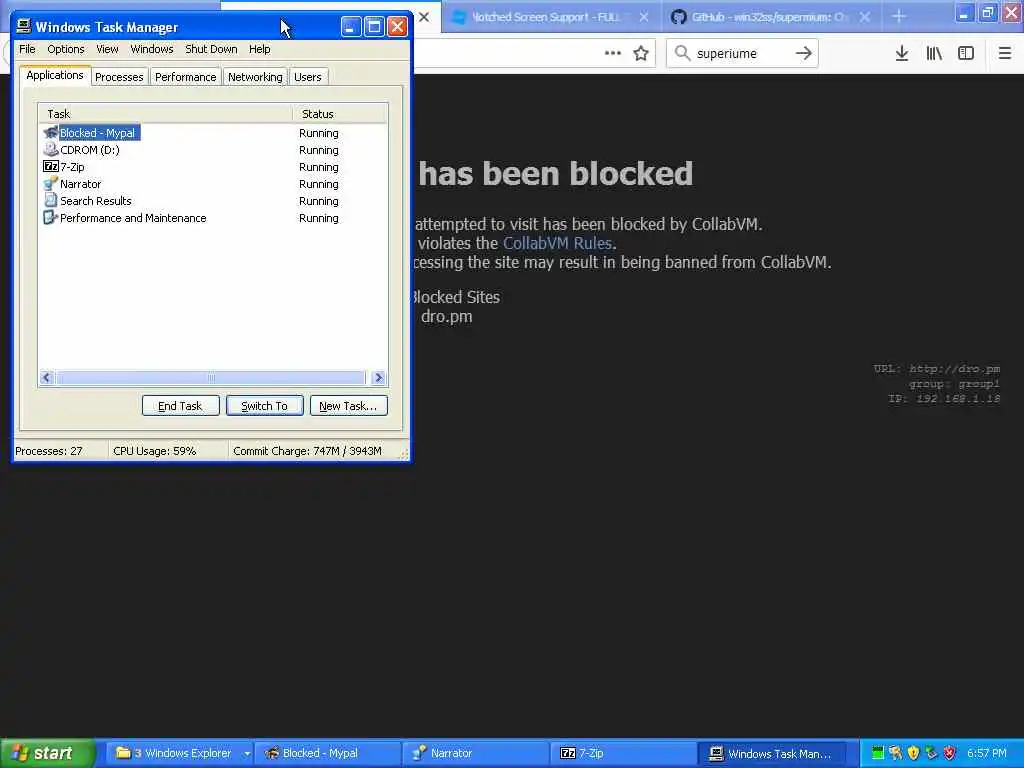Viewport: 1024px width, 768px height.
Task: Click the taskbar clock showing 6:57 PM
Action: click(986, 753)
